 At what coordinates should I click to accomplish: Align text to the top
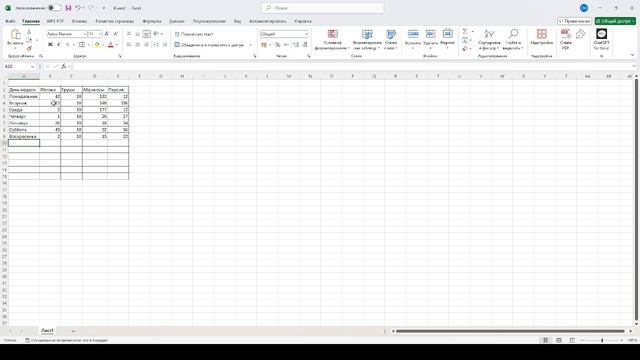[x=129, y=34]
